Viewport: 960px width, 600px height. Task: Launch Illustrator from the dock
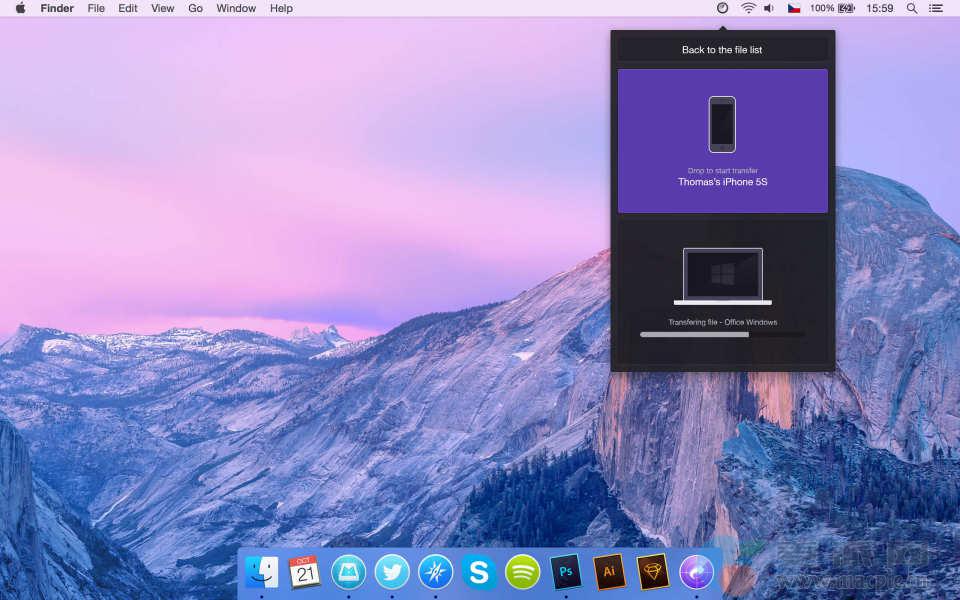609,572
